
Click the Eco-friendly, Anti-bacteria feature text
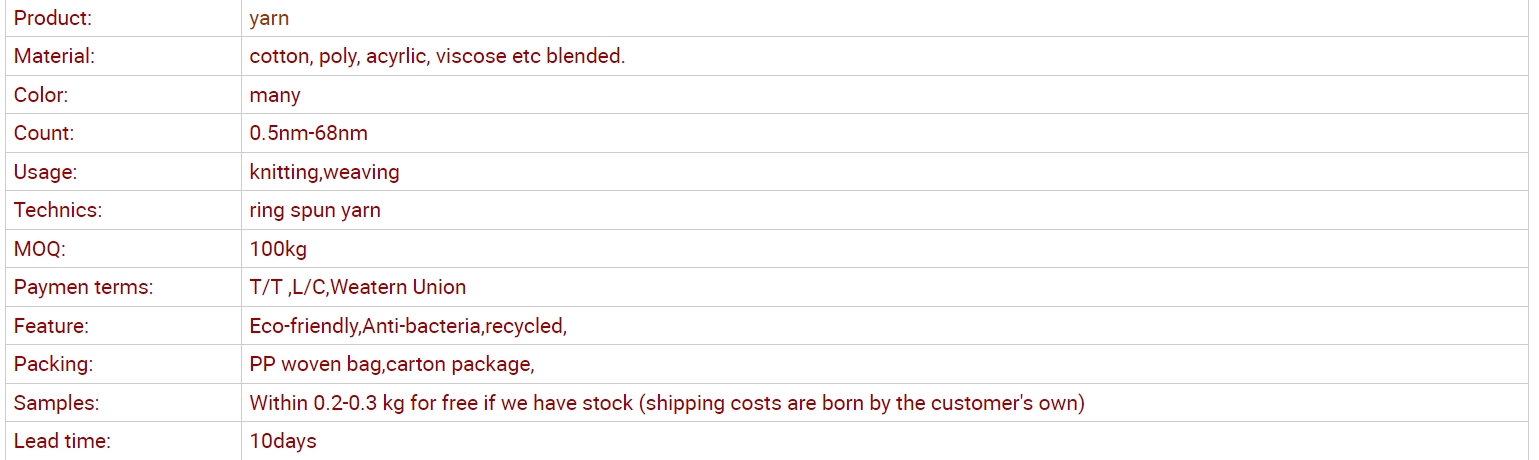408,326
